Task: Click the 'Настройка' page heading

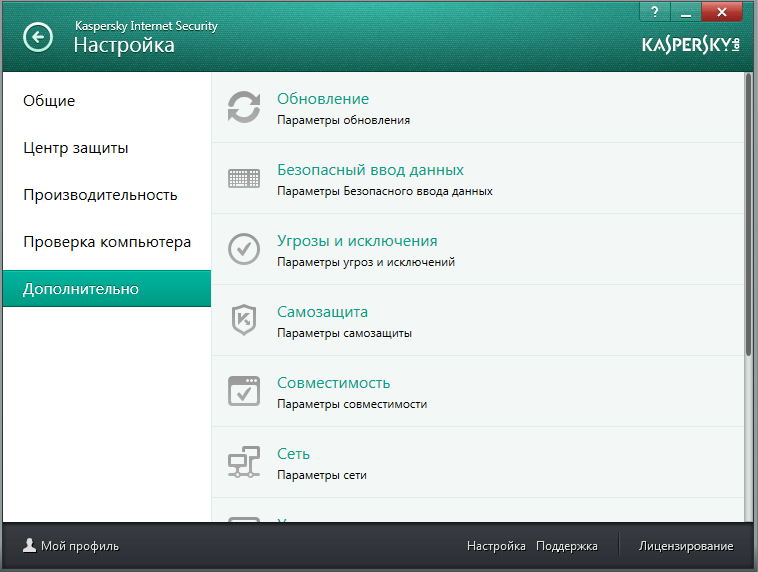Action: coord(124,45)
